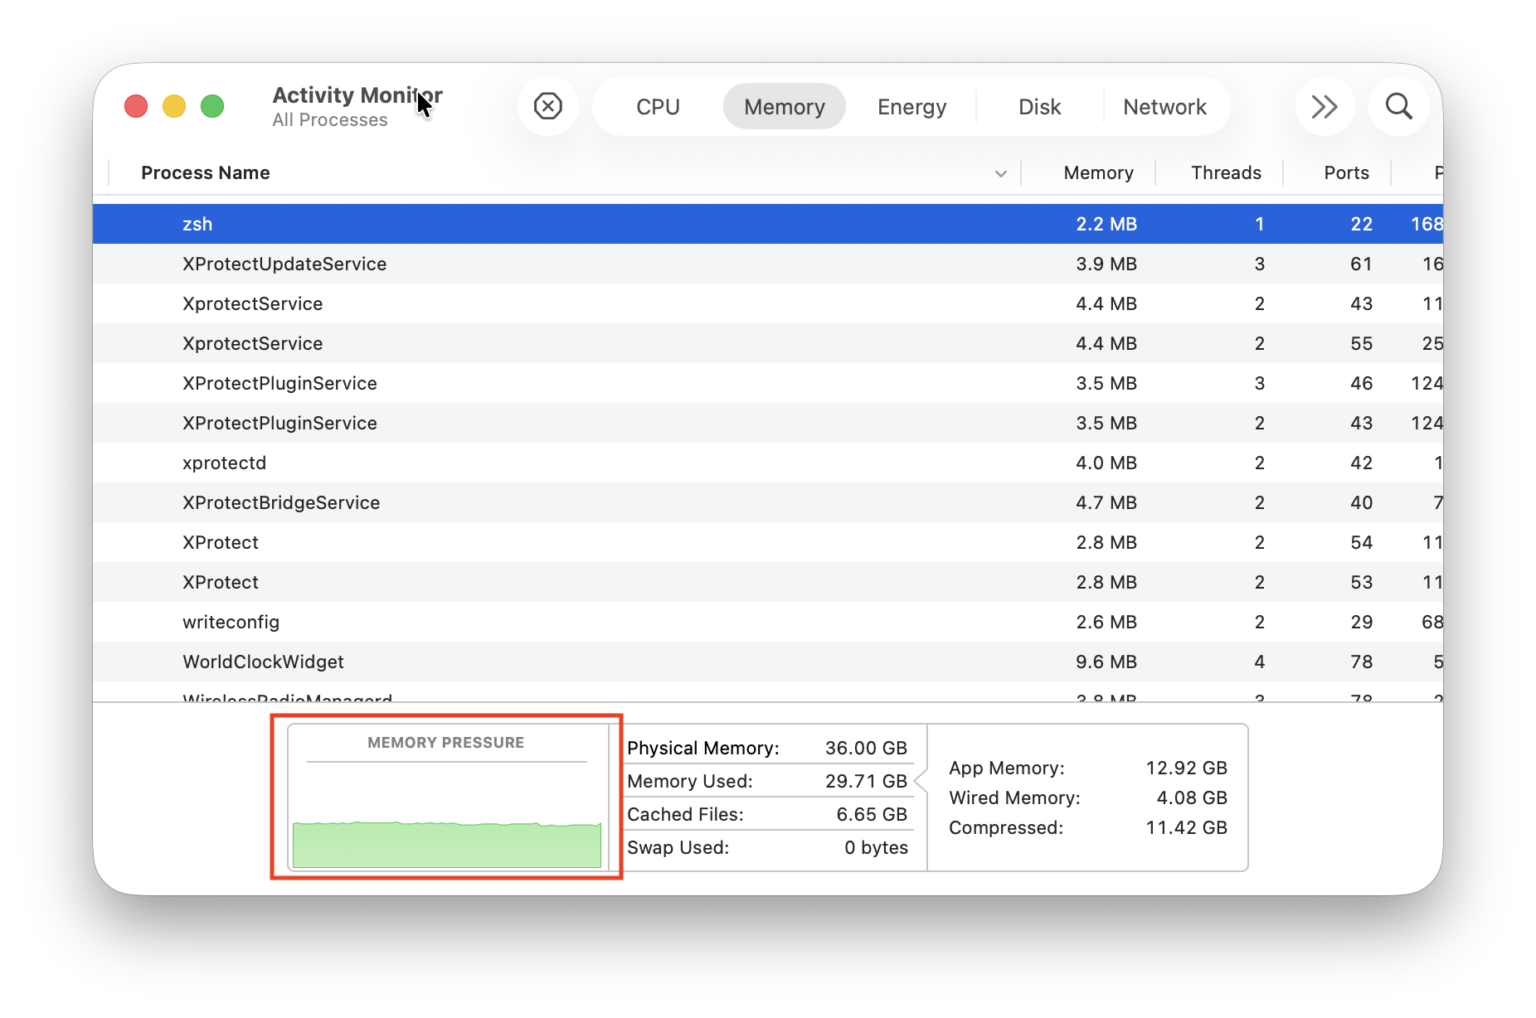Image resolution: width=1536 pixels, height=1018 pixels.
Task: Select the writeconfig process row
Action: click(768, 622)
